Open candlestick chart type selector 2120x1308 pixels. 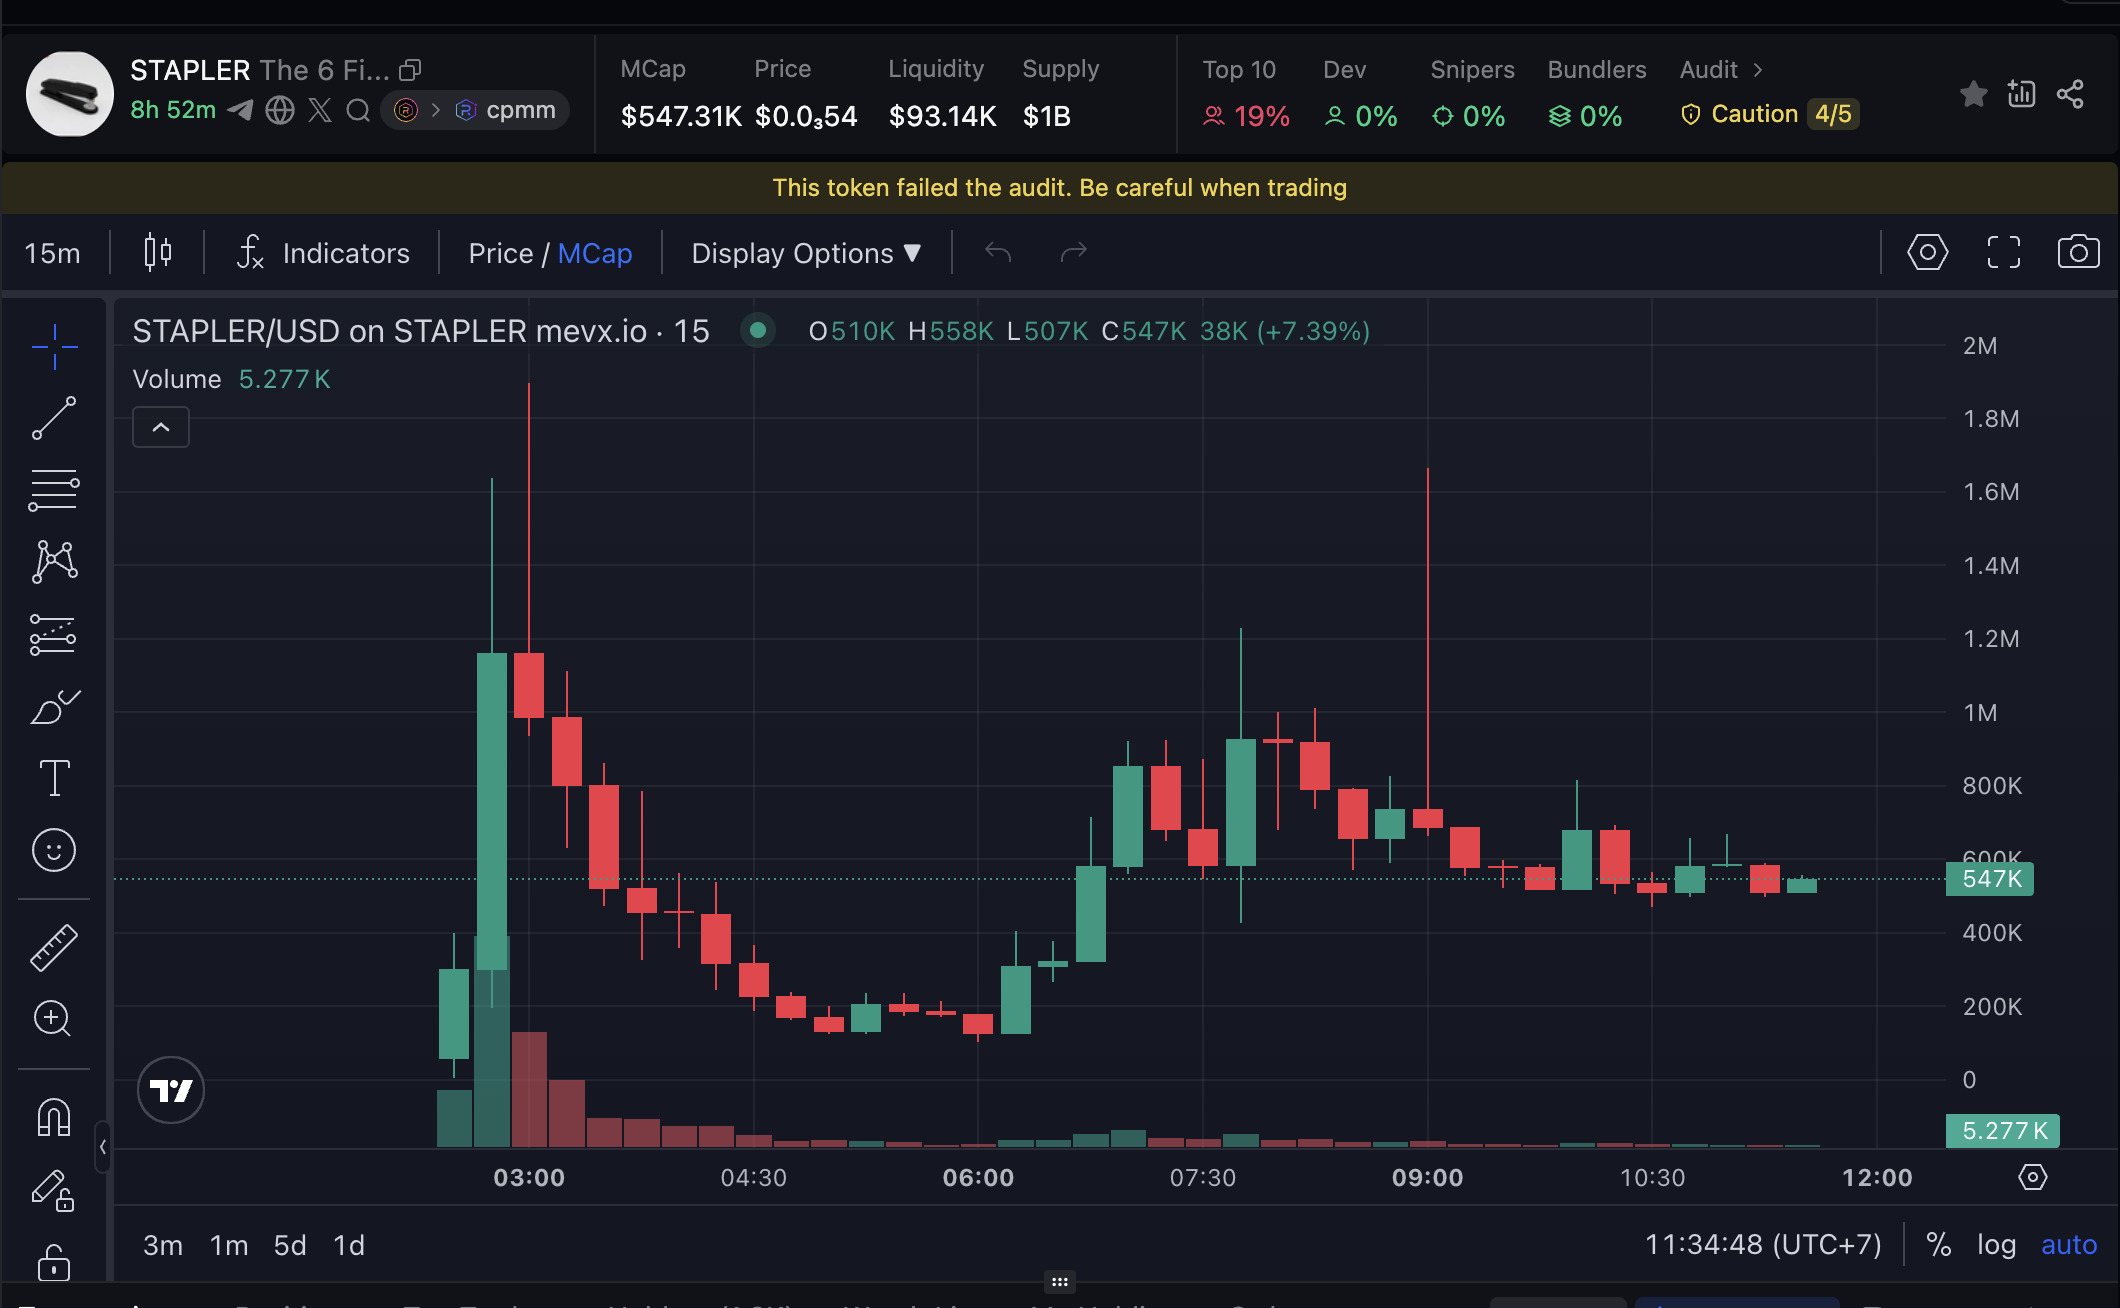[158, 252]
